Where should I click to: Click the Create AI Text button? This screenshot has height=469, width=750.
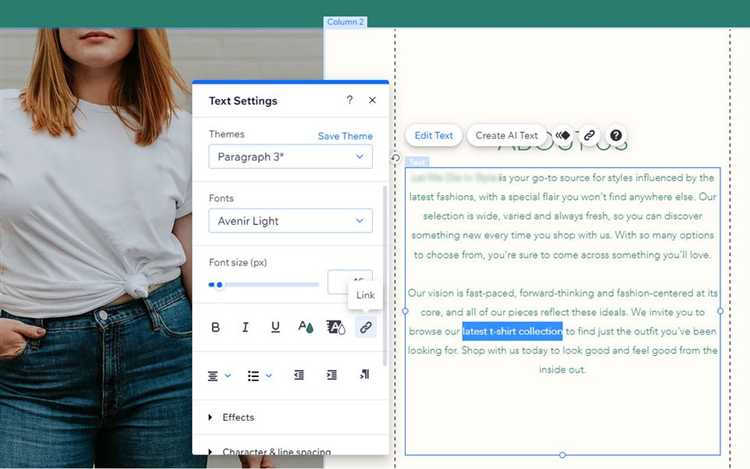pyautogui.click(x=506, y=135)
